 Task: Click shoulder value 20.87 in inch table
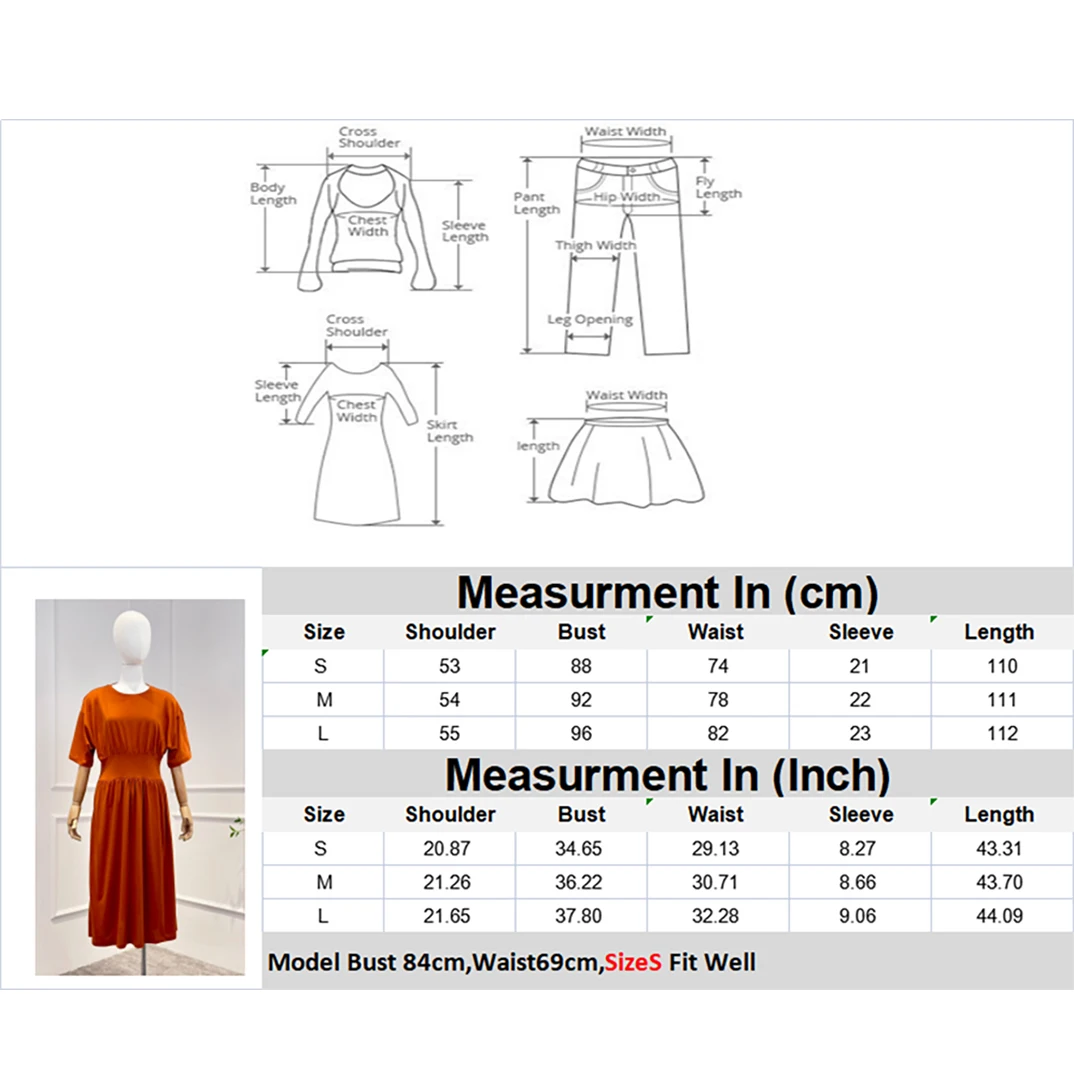(x=447, y=848)
